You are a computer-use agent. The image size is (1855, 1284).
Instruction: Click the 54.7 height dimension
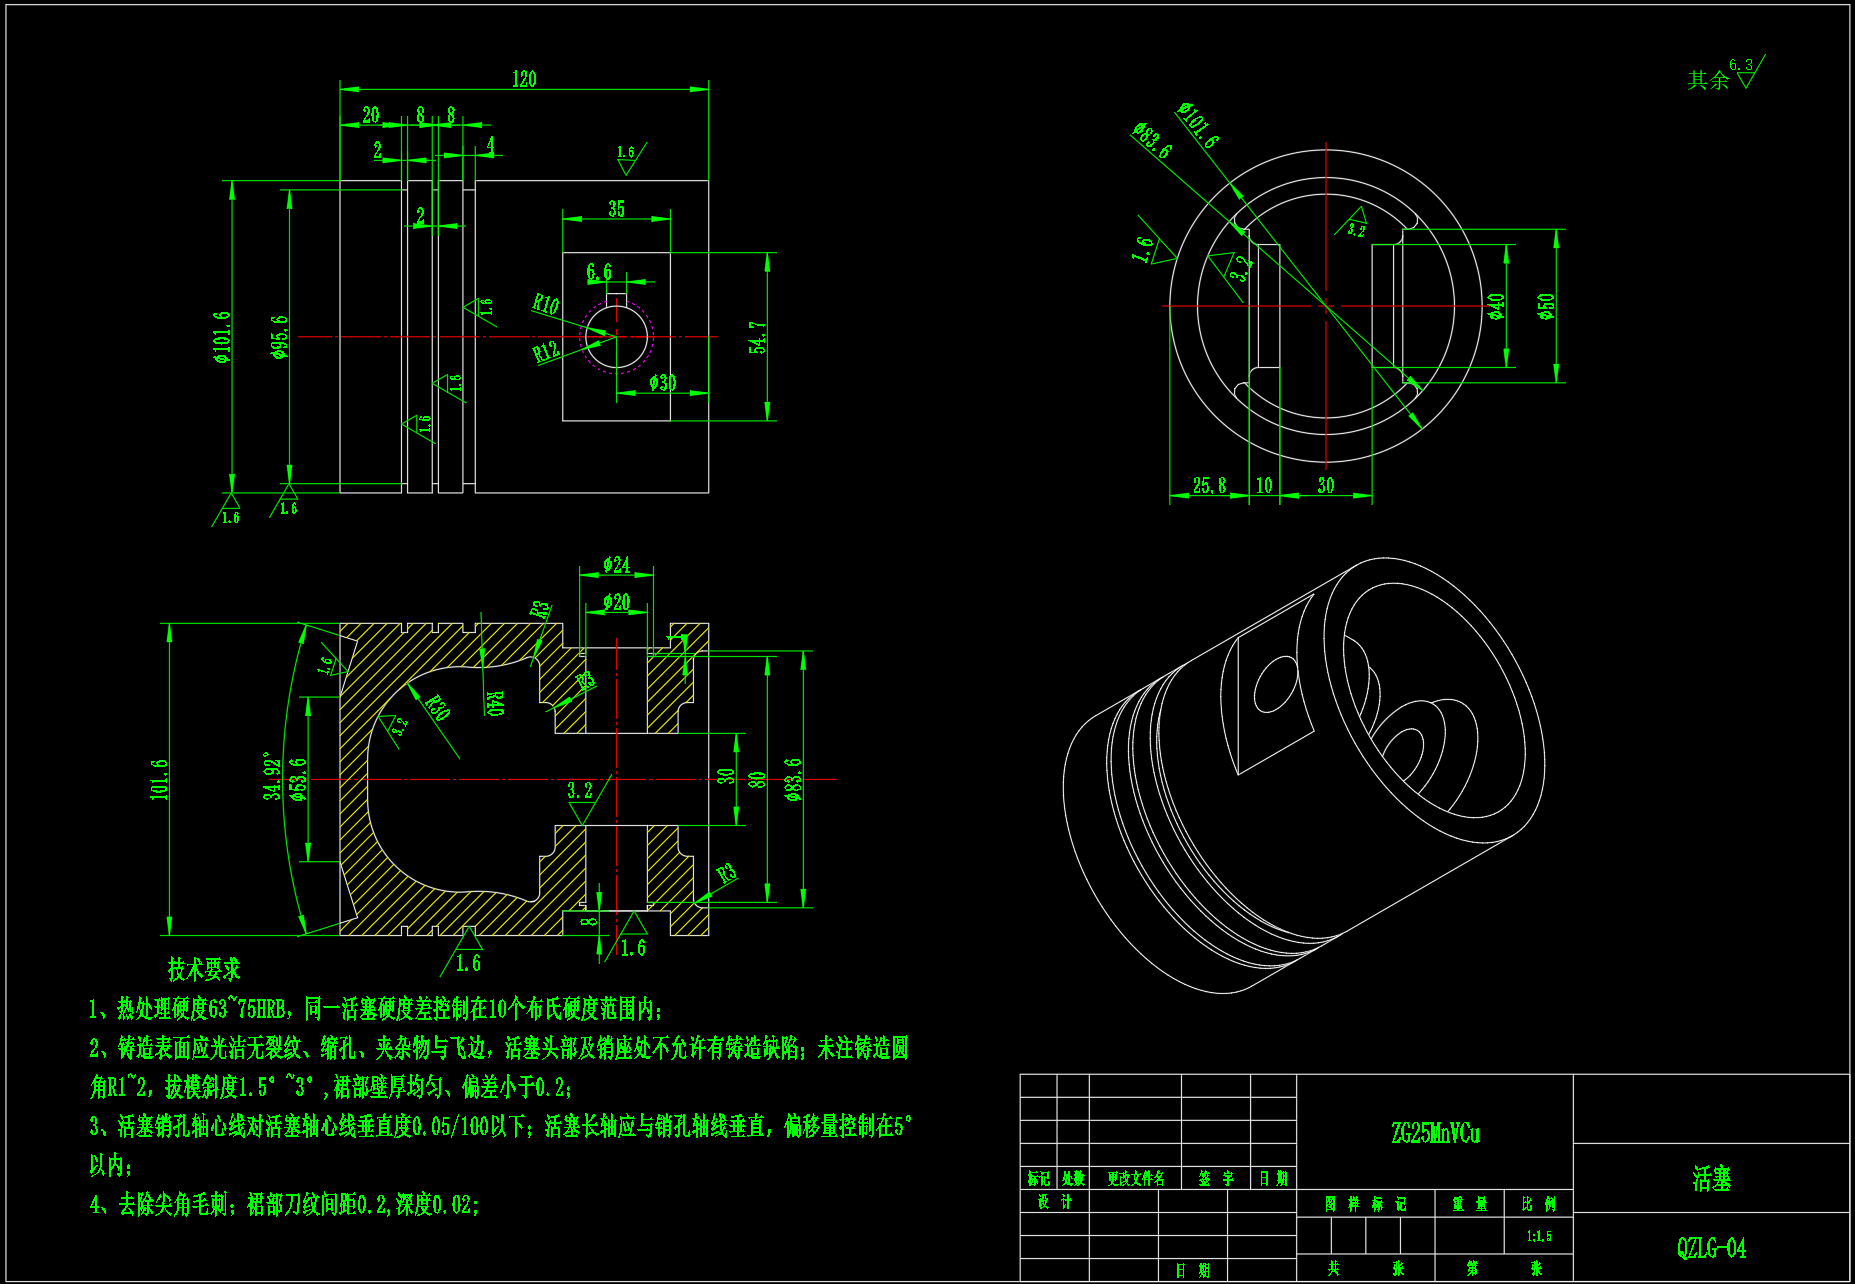758,337
